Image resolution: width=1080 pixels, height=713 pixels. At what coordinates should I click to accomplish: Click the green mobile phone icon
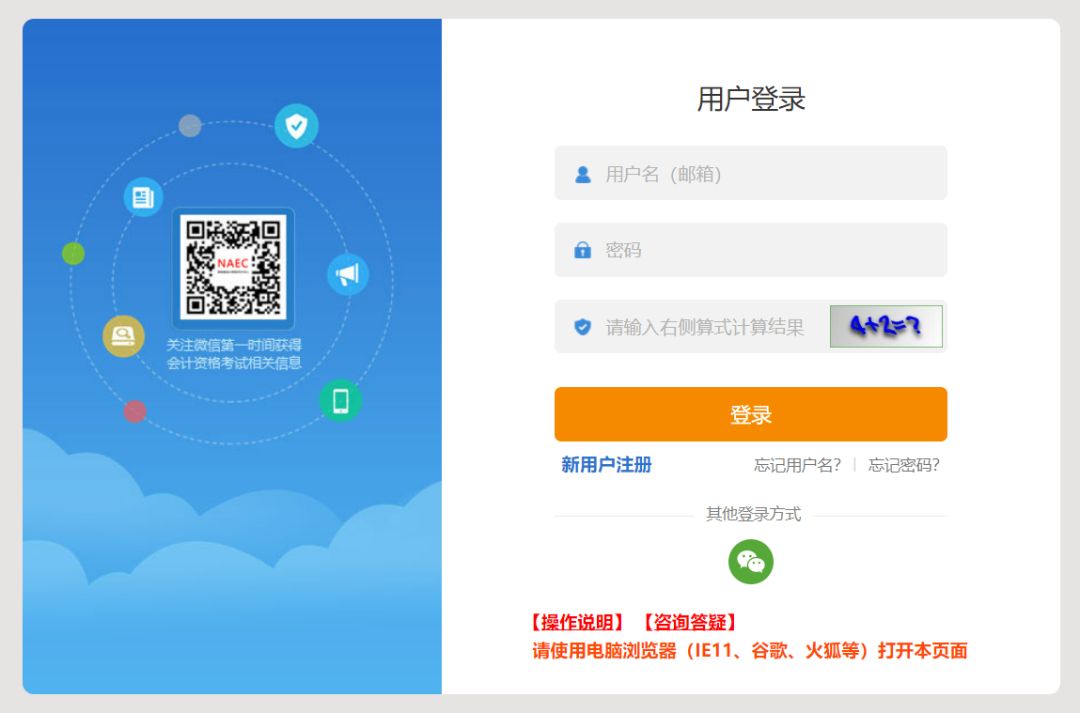click(340, 401)
